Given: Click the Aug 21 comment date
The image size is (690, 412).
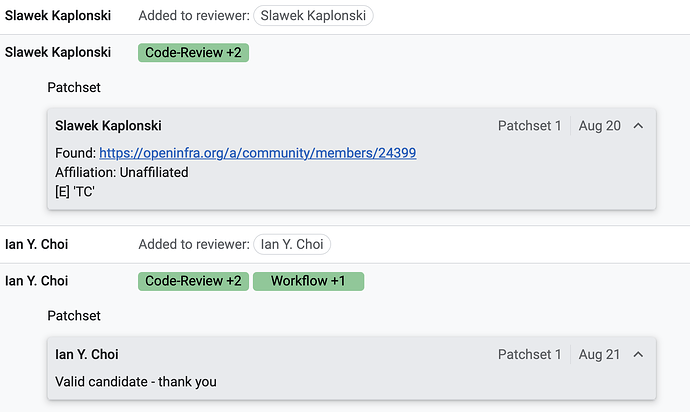Looking at the screenshot, I should coord(599,354).
